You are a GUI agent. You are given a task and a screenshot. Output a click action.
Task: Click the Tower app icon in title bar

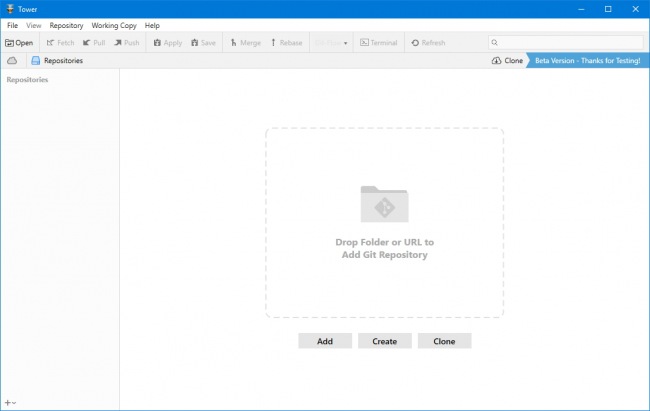10,9
